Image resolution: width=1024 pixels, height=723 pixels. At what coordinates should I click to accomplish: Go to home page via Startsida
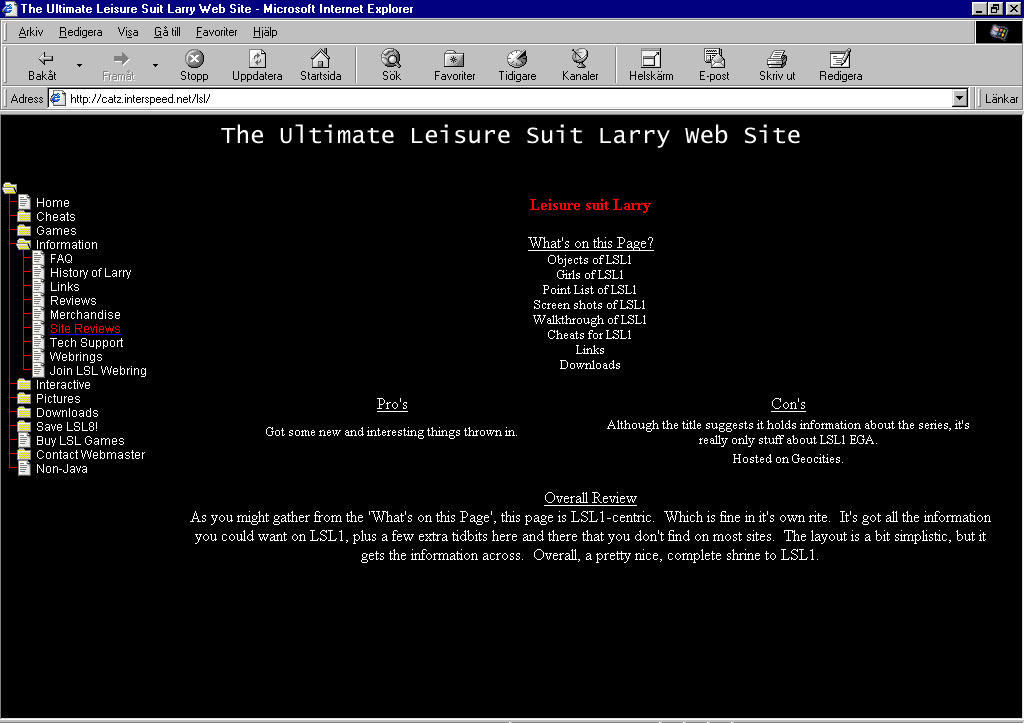[x=321, y=65]
